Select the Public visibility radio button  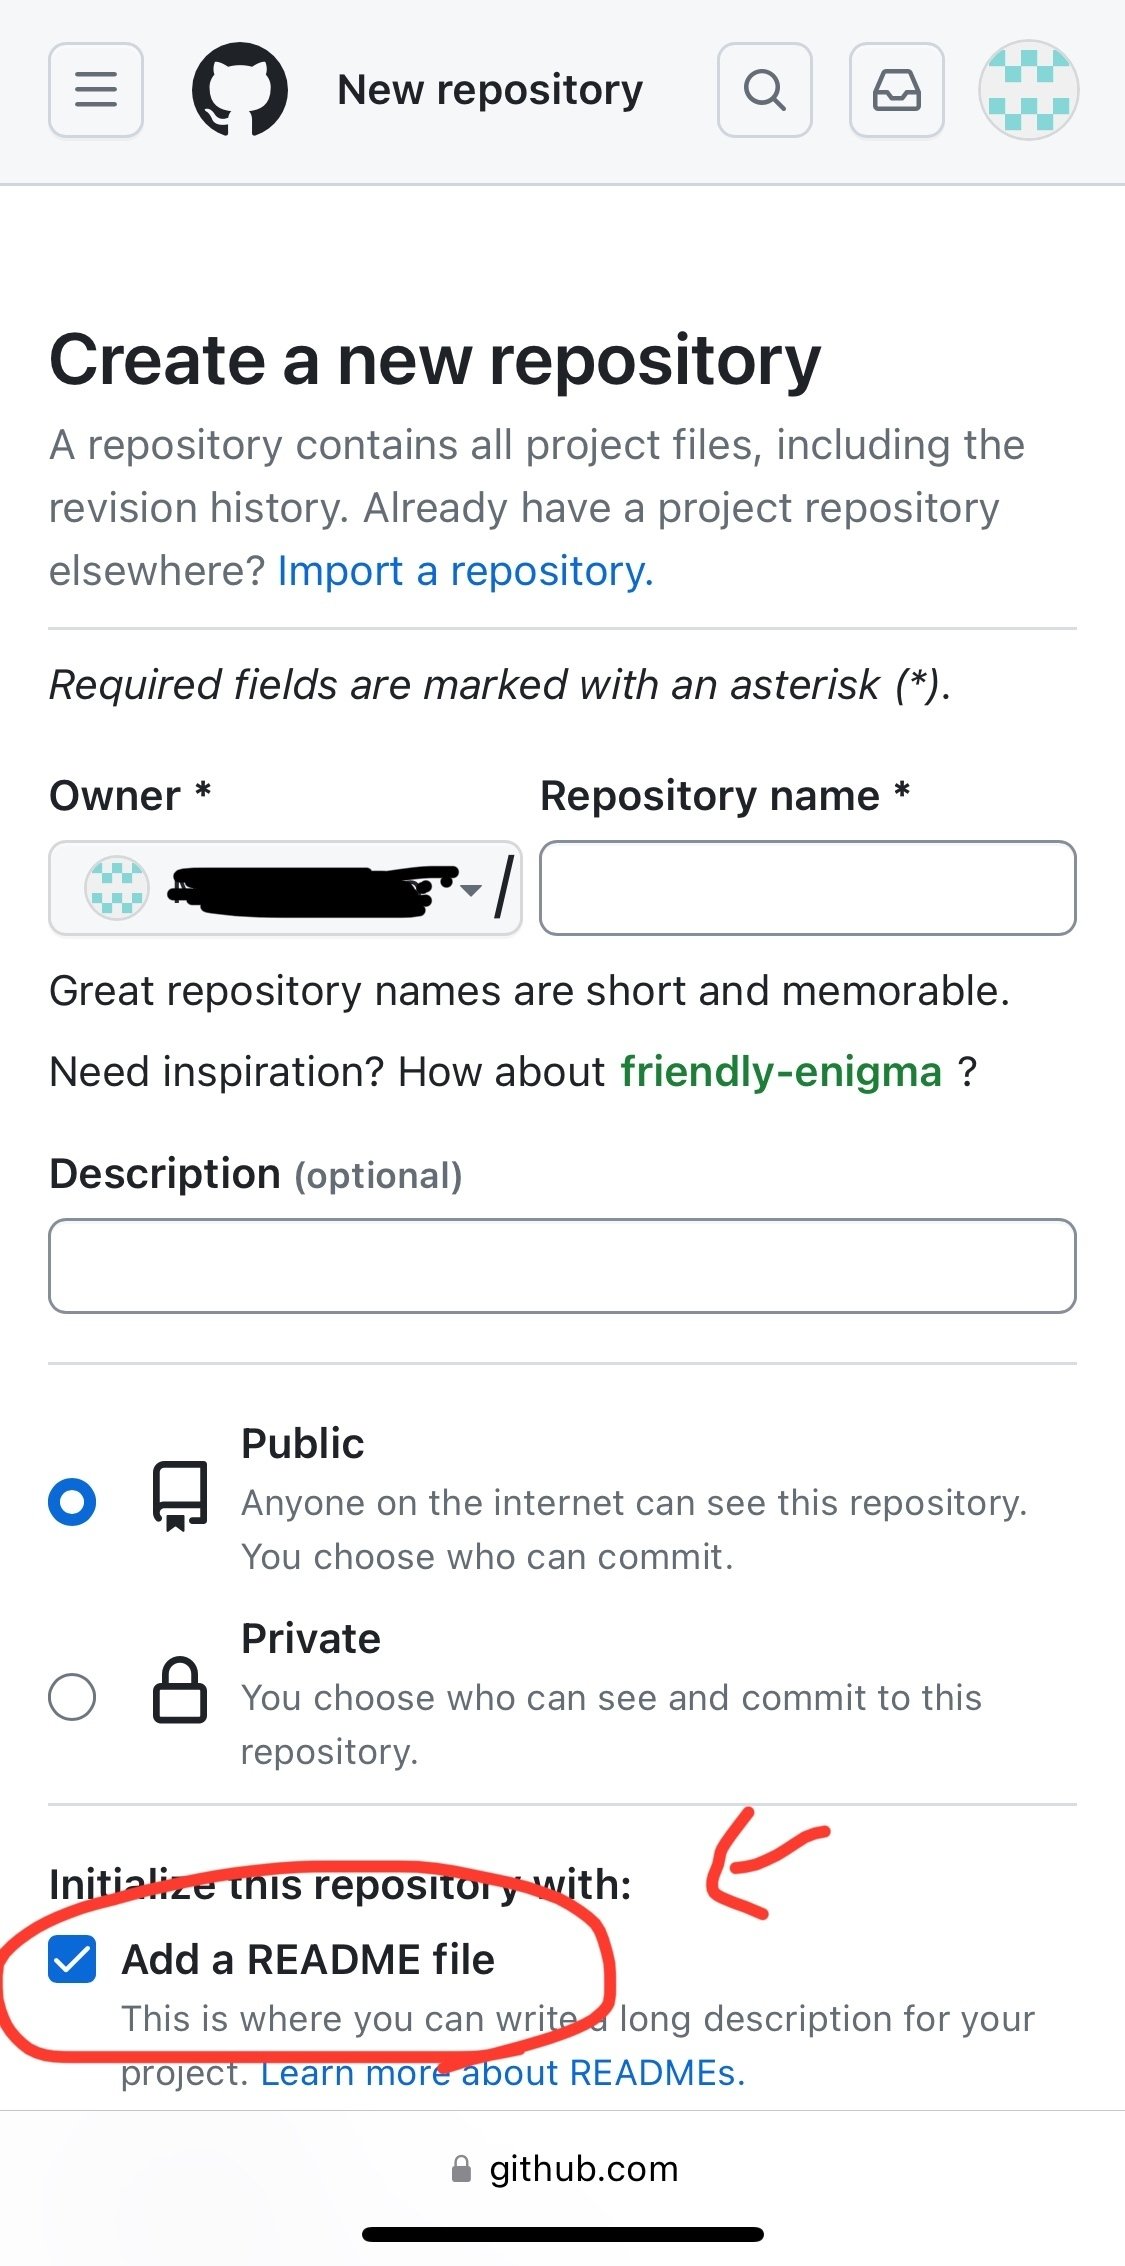(72, 1501)
